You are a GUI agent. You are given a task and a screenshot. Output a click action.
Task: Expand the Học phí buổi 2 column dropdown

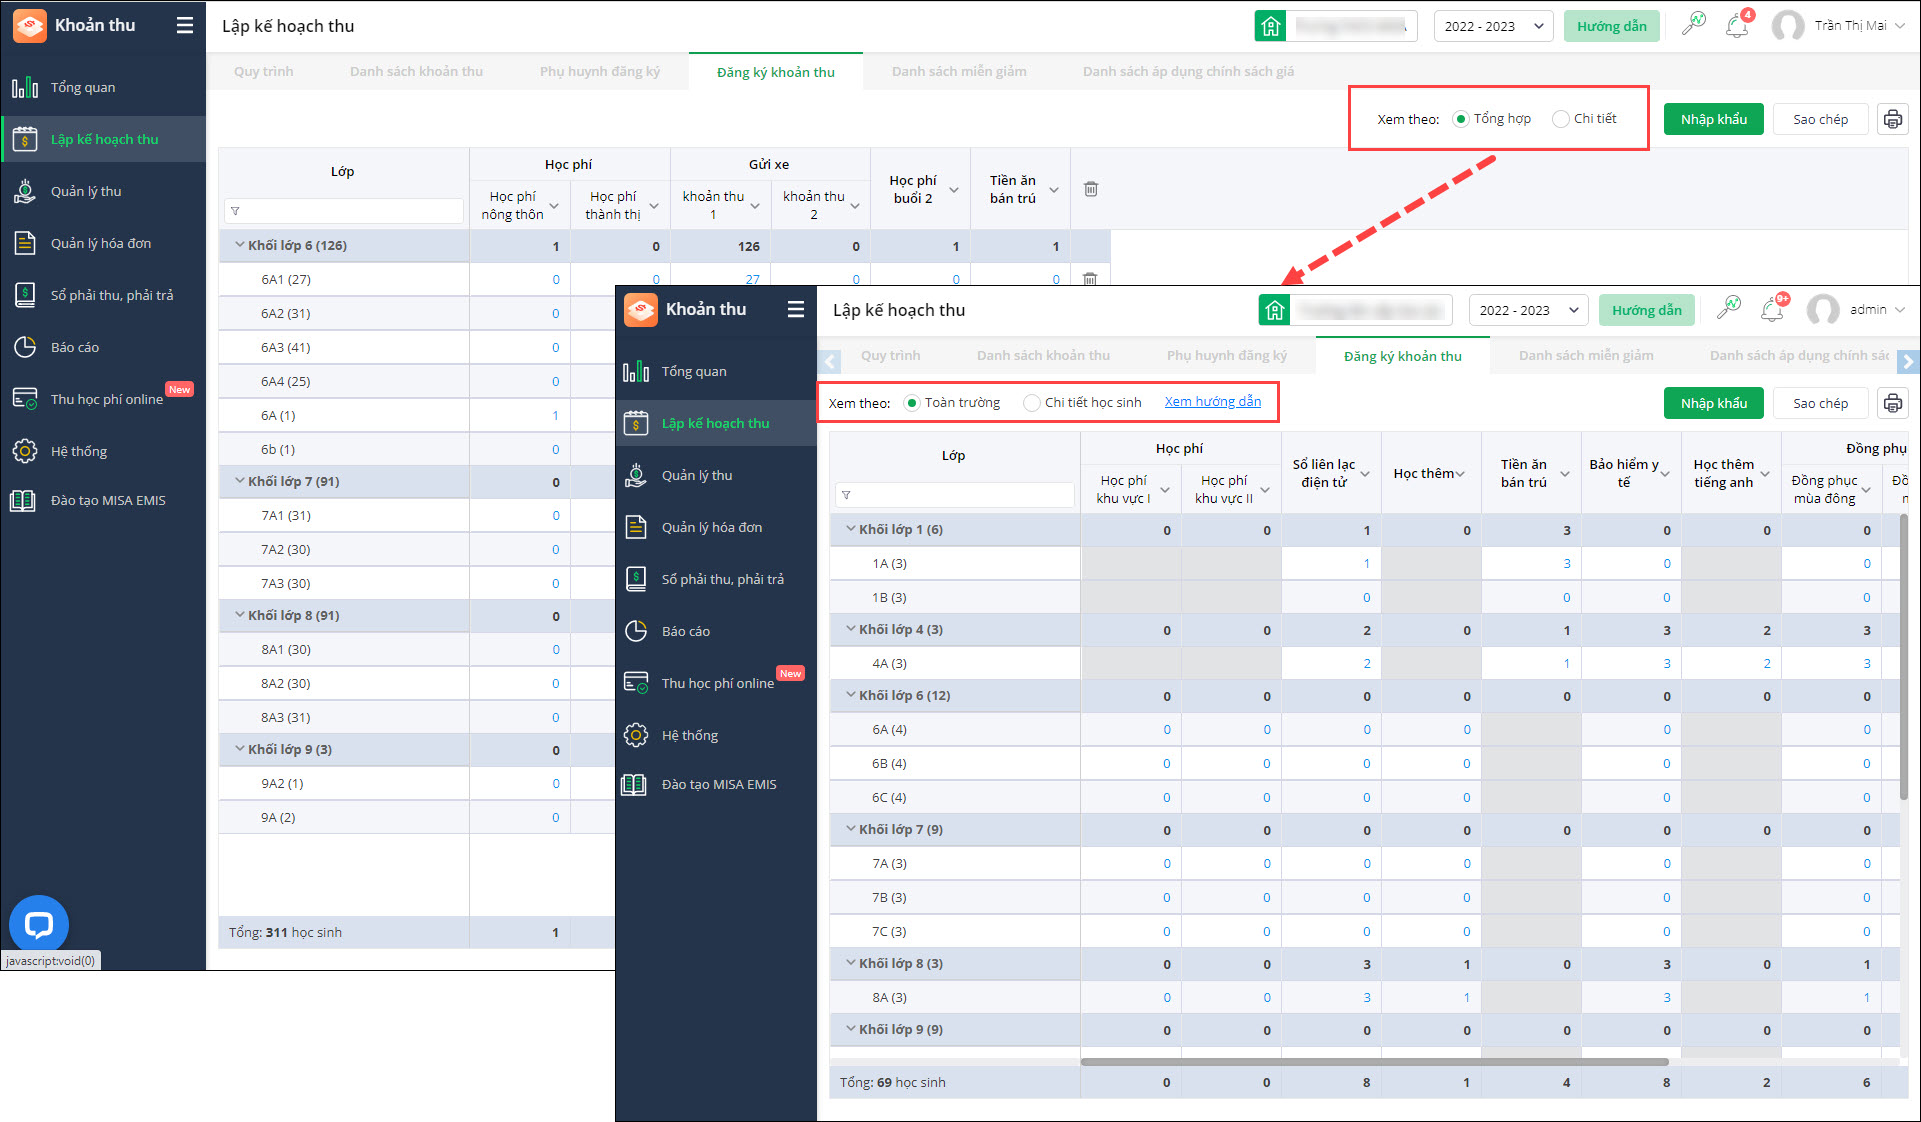pos(954,189)
